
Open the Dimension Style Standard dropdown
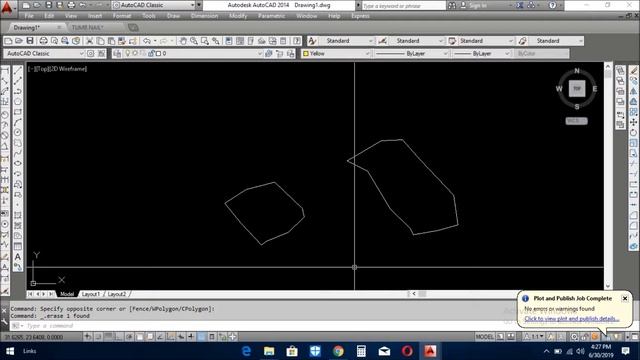440,41
